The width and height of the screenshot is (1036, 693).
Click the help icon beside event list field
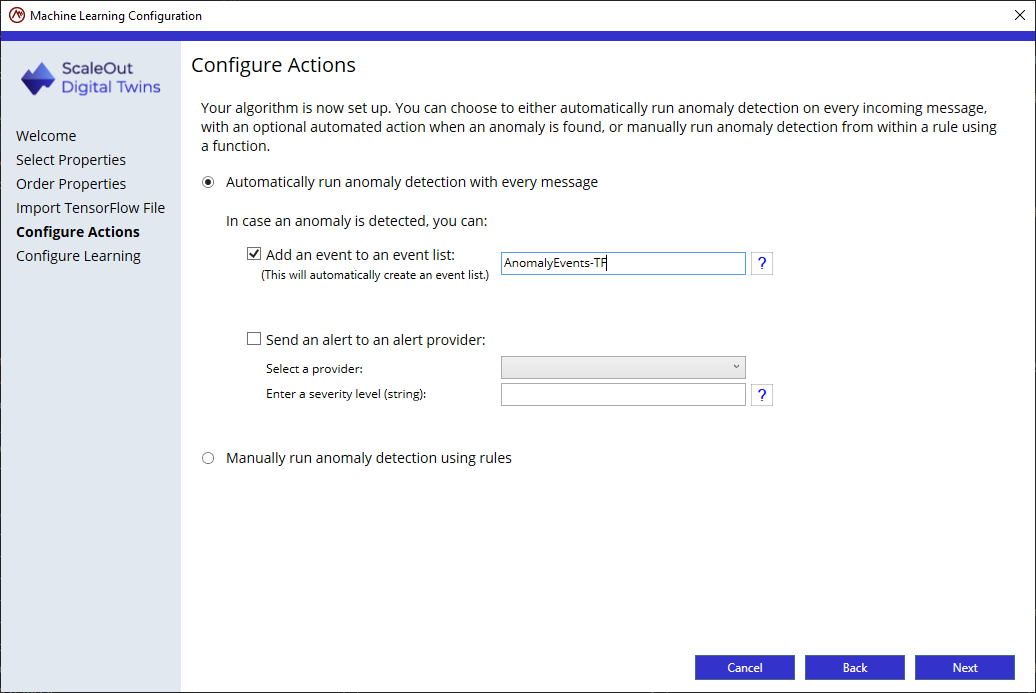point(761,264)
